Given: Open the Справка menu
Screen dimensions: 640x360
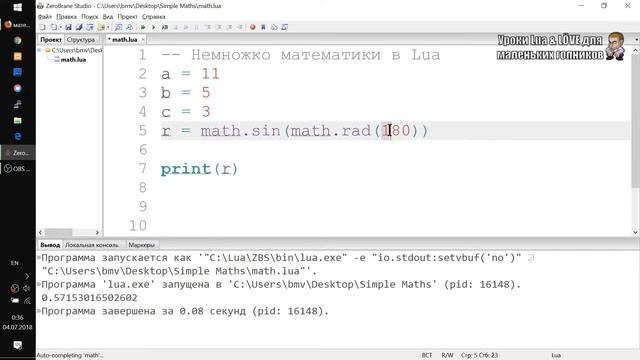Looking at the screenshot, I should pos(154,17).
